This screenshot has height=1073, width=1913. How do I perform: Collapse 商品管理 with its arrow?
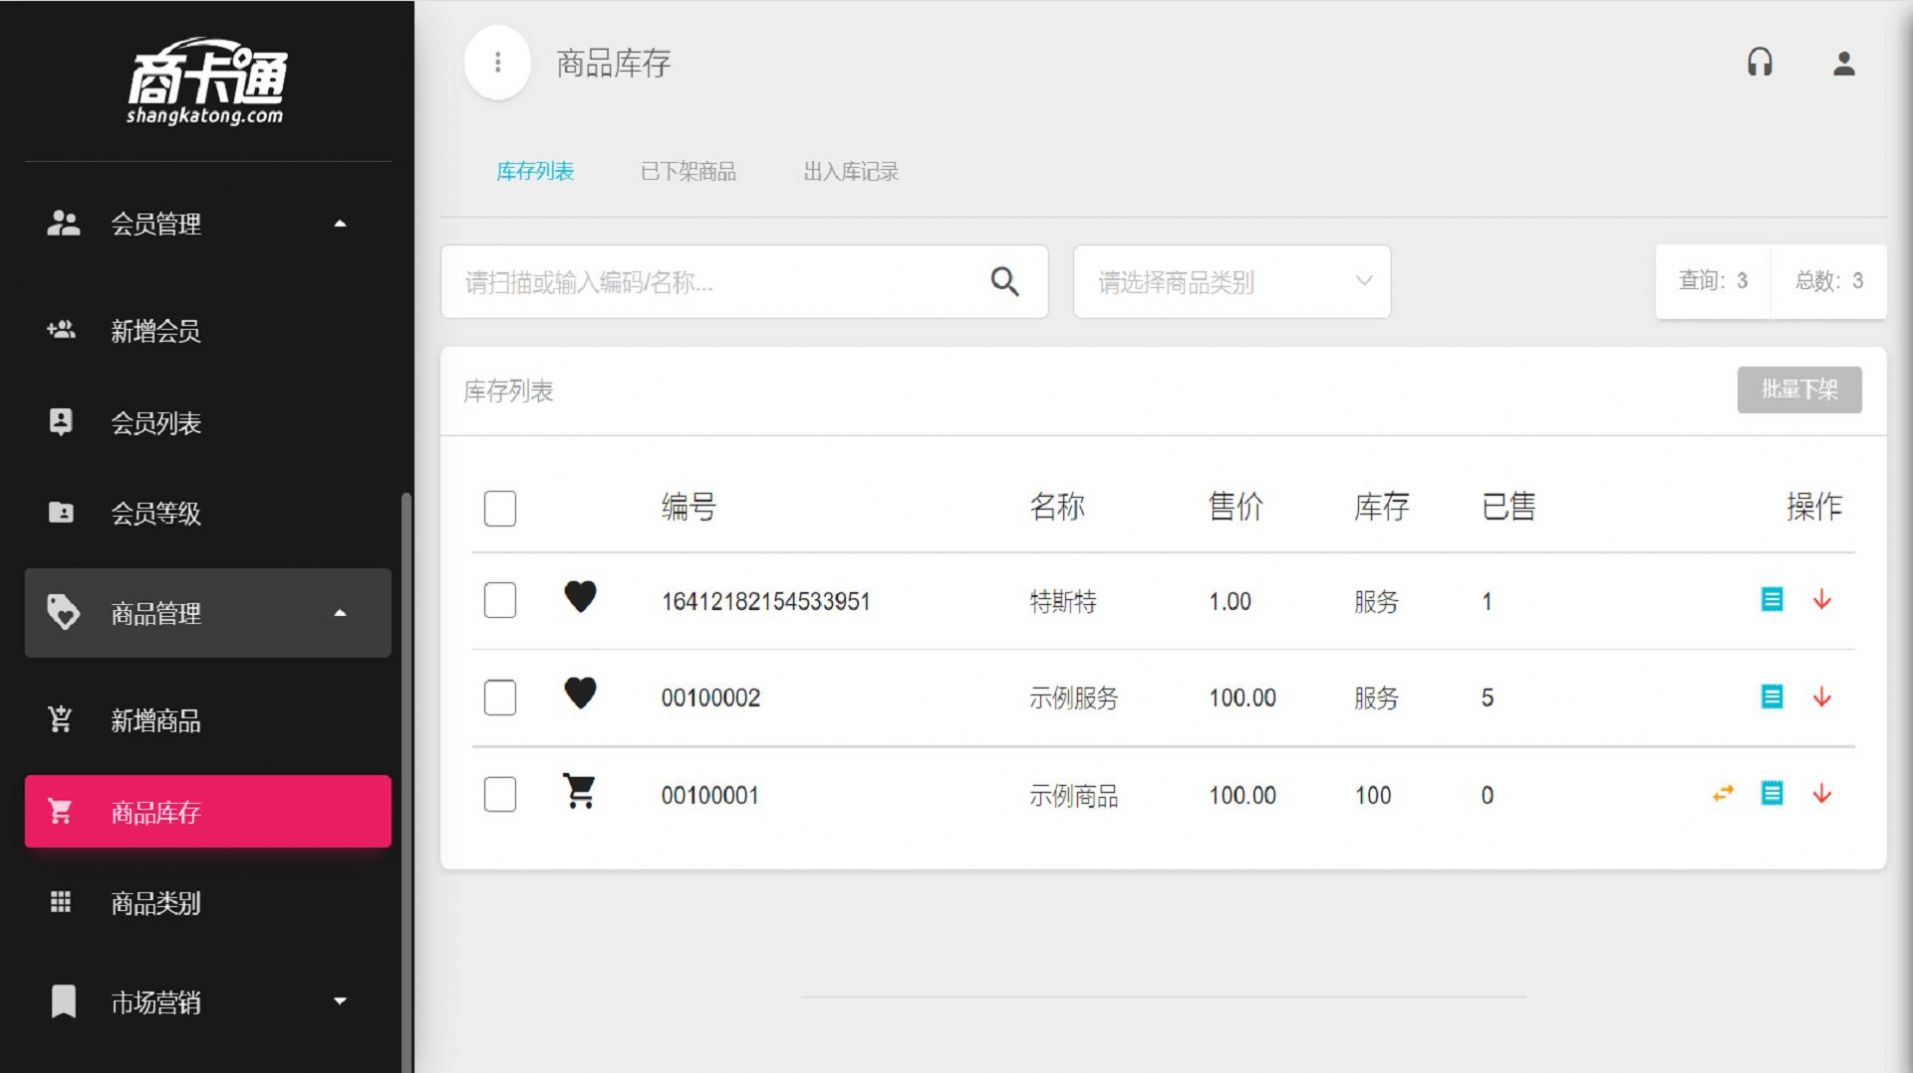pos(340,613)
